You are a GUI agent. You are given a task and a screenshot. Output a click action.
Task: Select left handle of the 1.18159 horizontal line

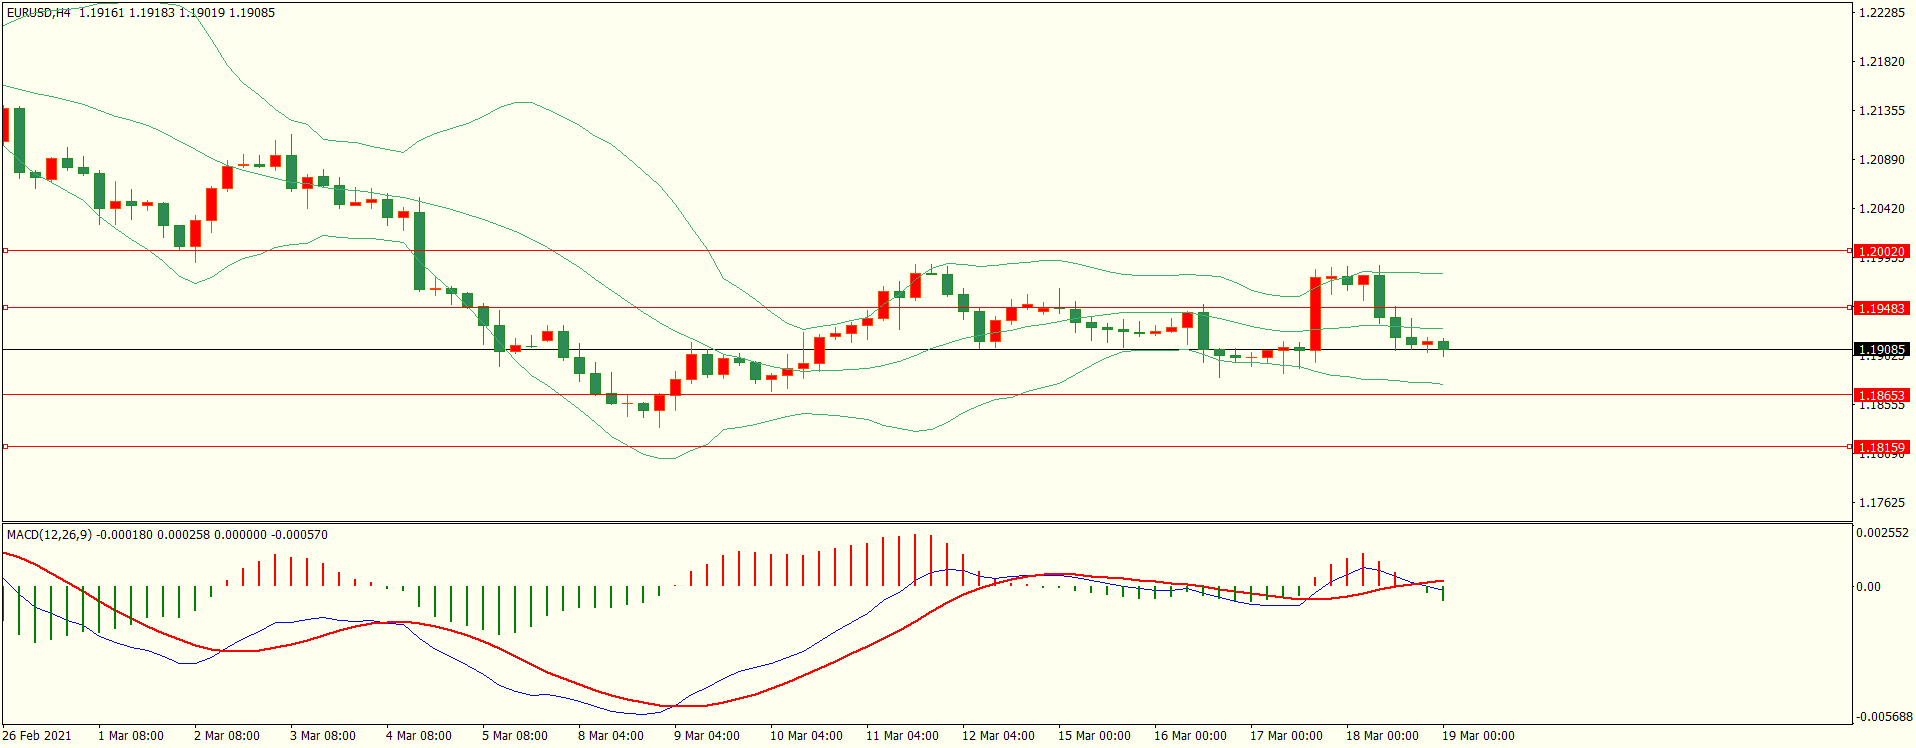pos(5,447)
